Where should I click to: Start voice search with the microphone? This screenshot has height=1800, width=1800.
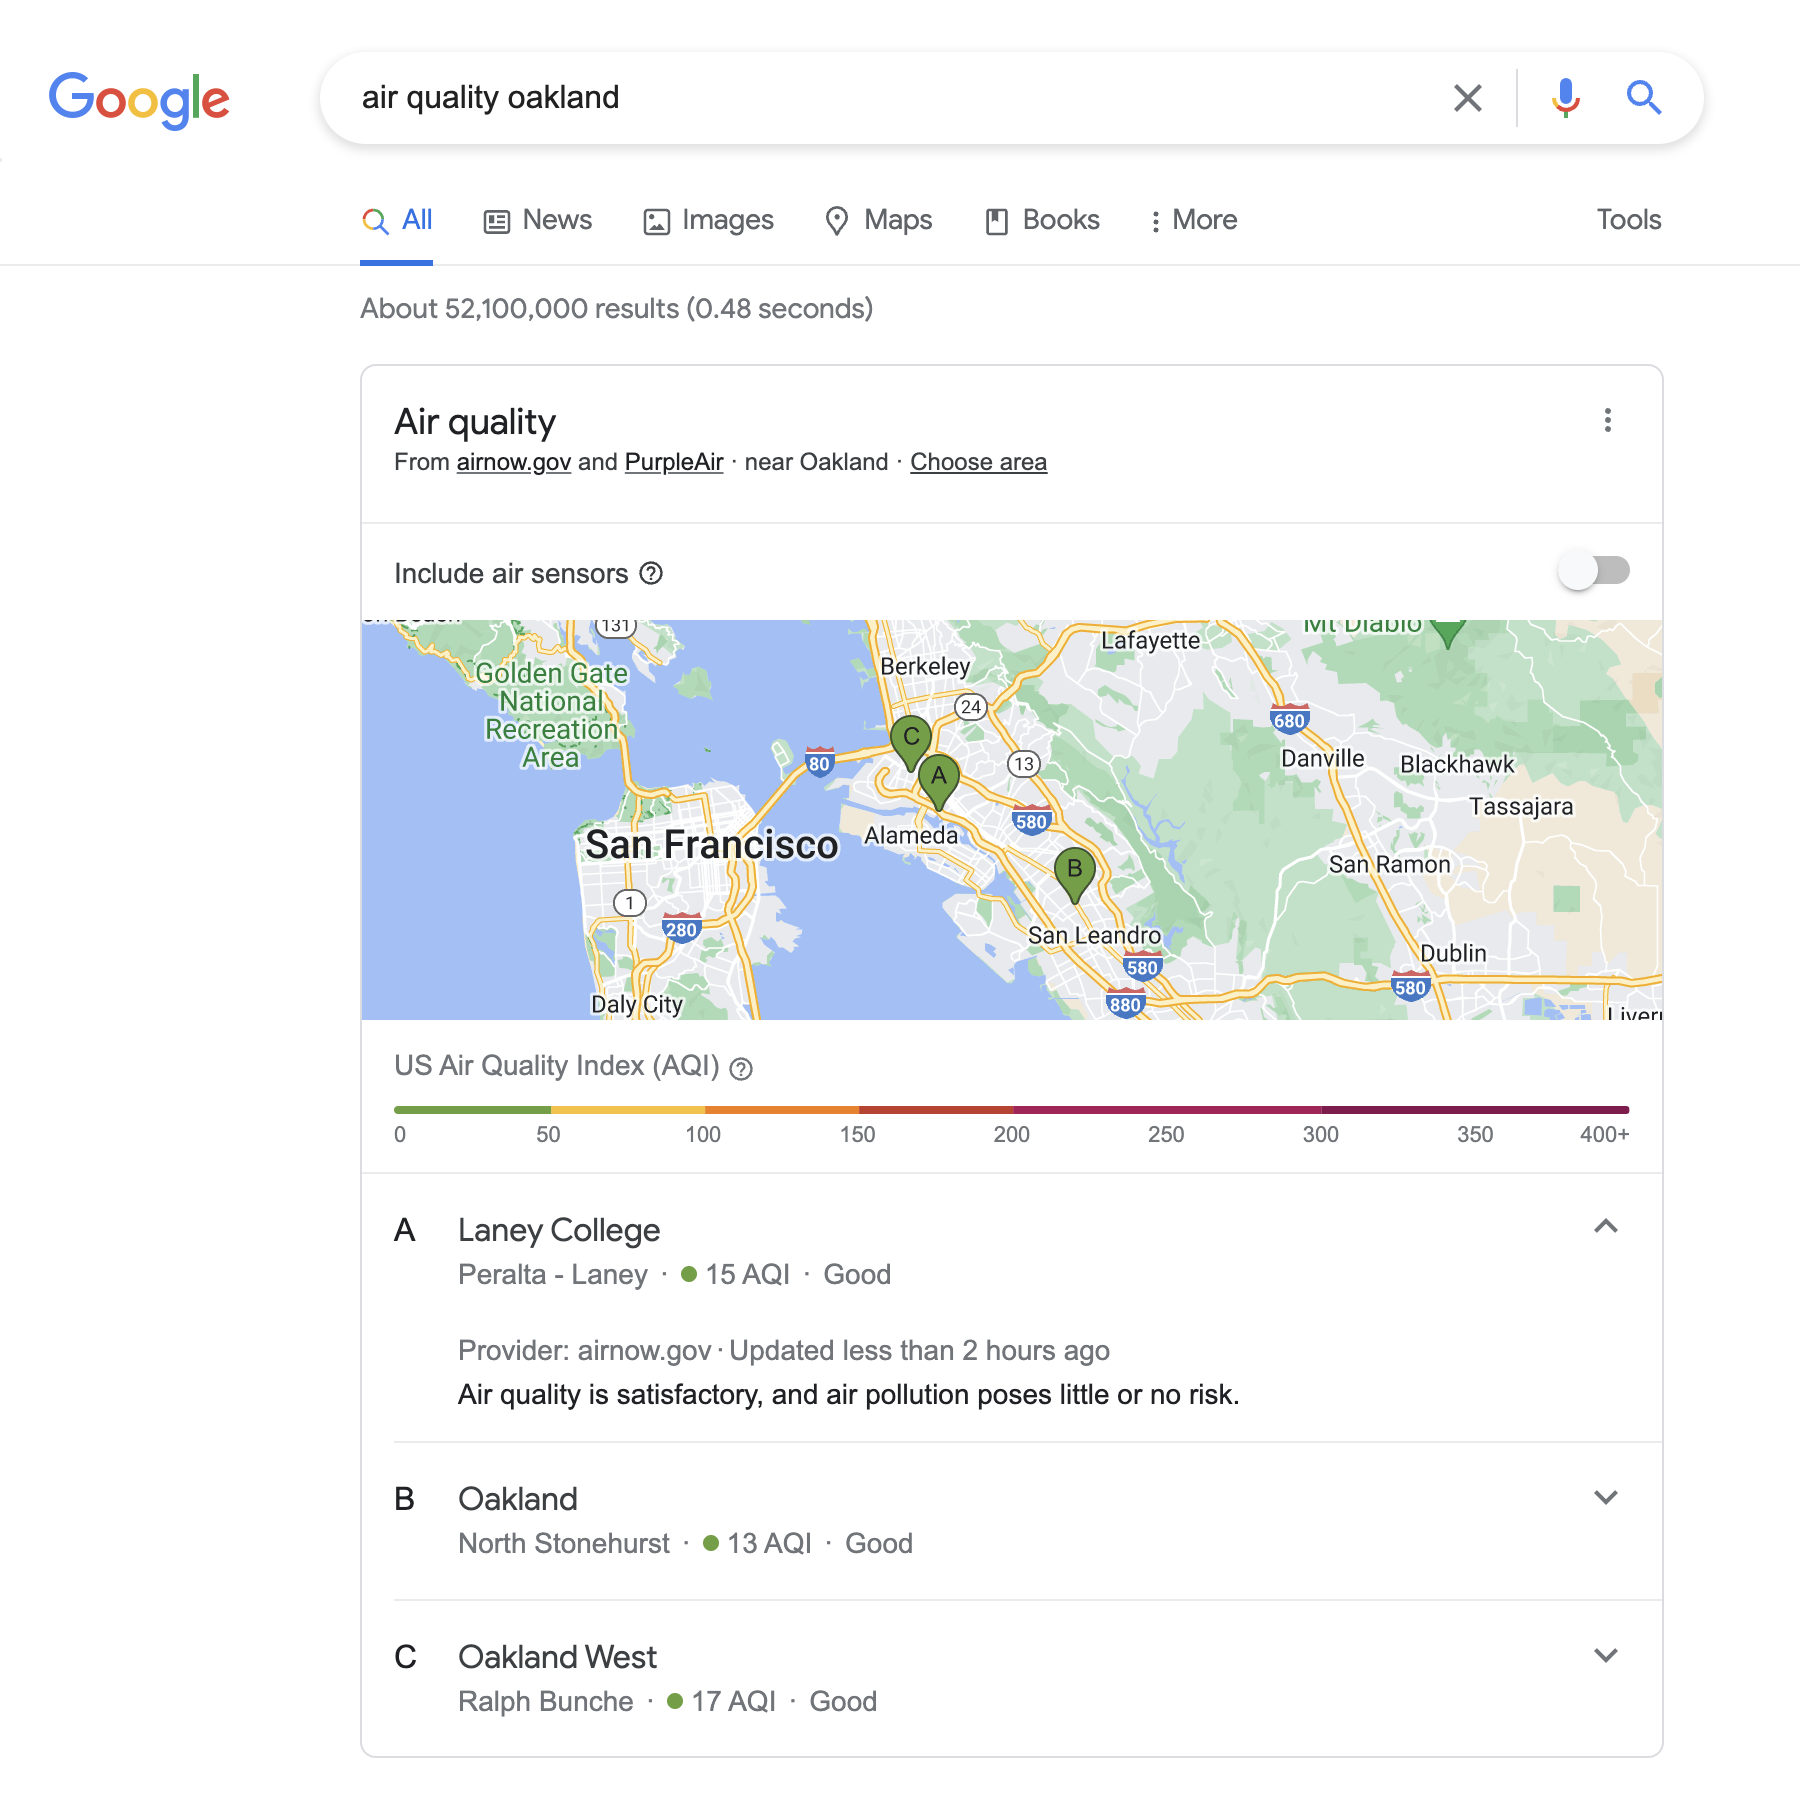tap(1565, 98)
